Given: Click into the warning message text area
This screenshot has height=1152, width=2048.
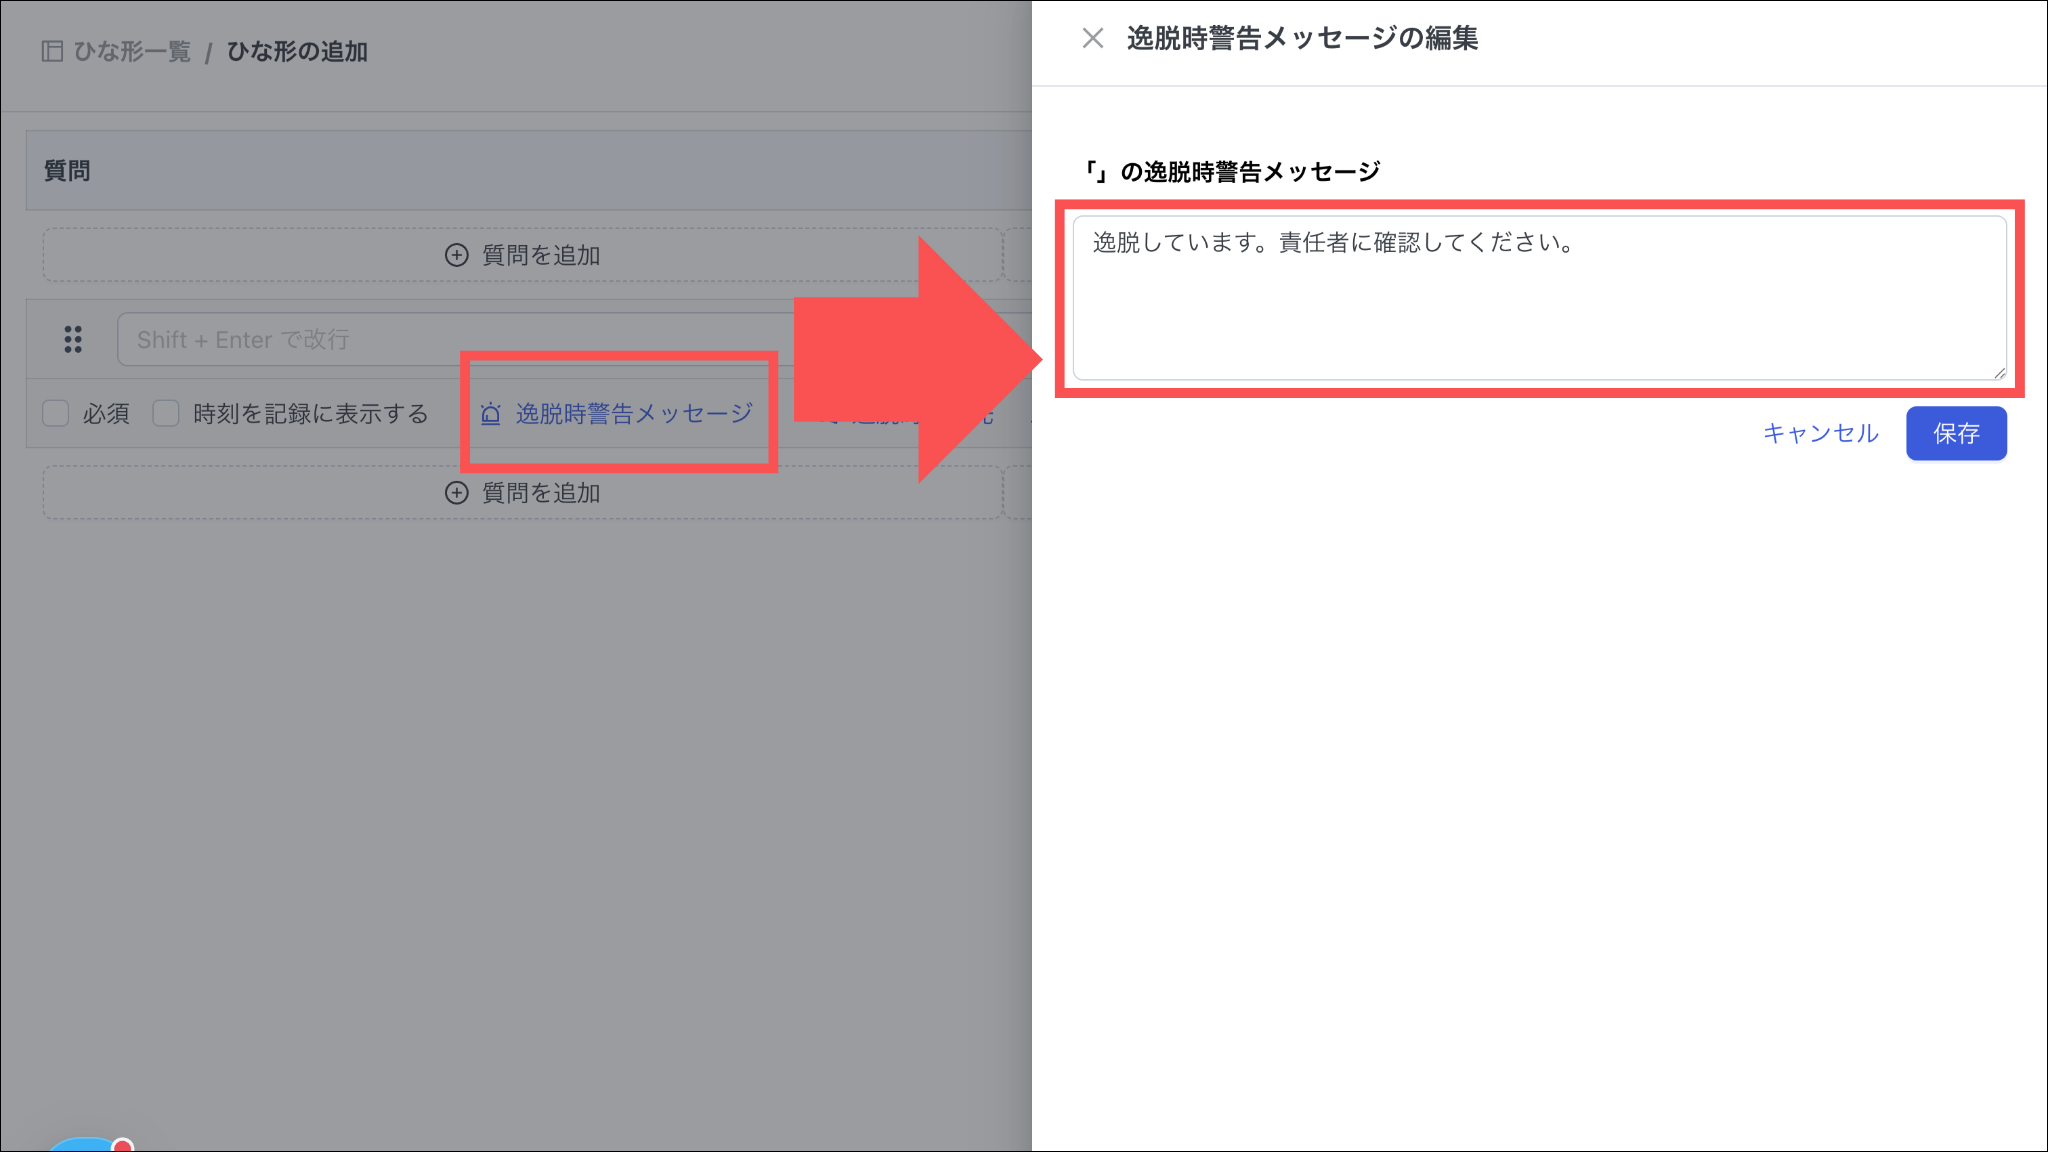Looking at the screenshot, I should coord(1538,300).
